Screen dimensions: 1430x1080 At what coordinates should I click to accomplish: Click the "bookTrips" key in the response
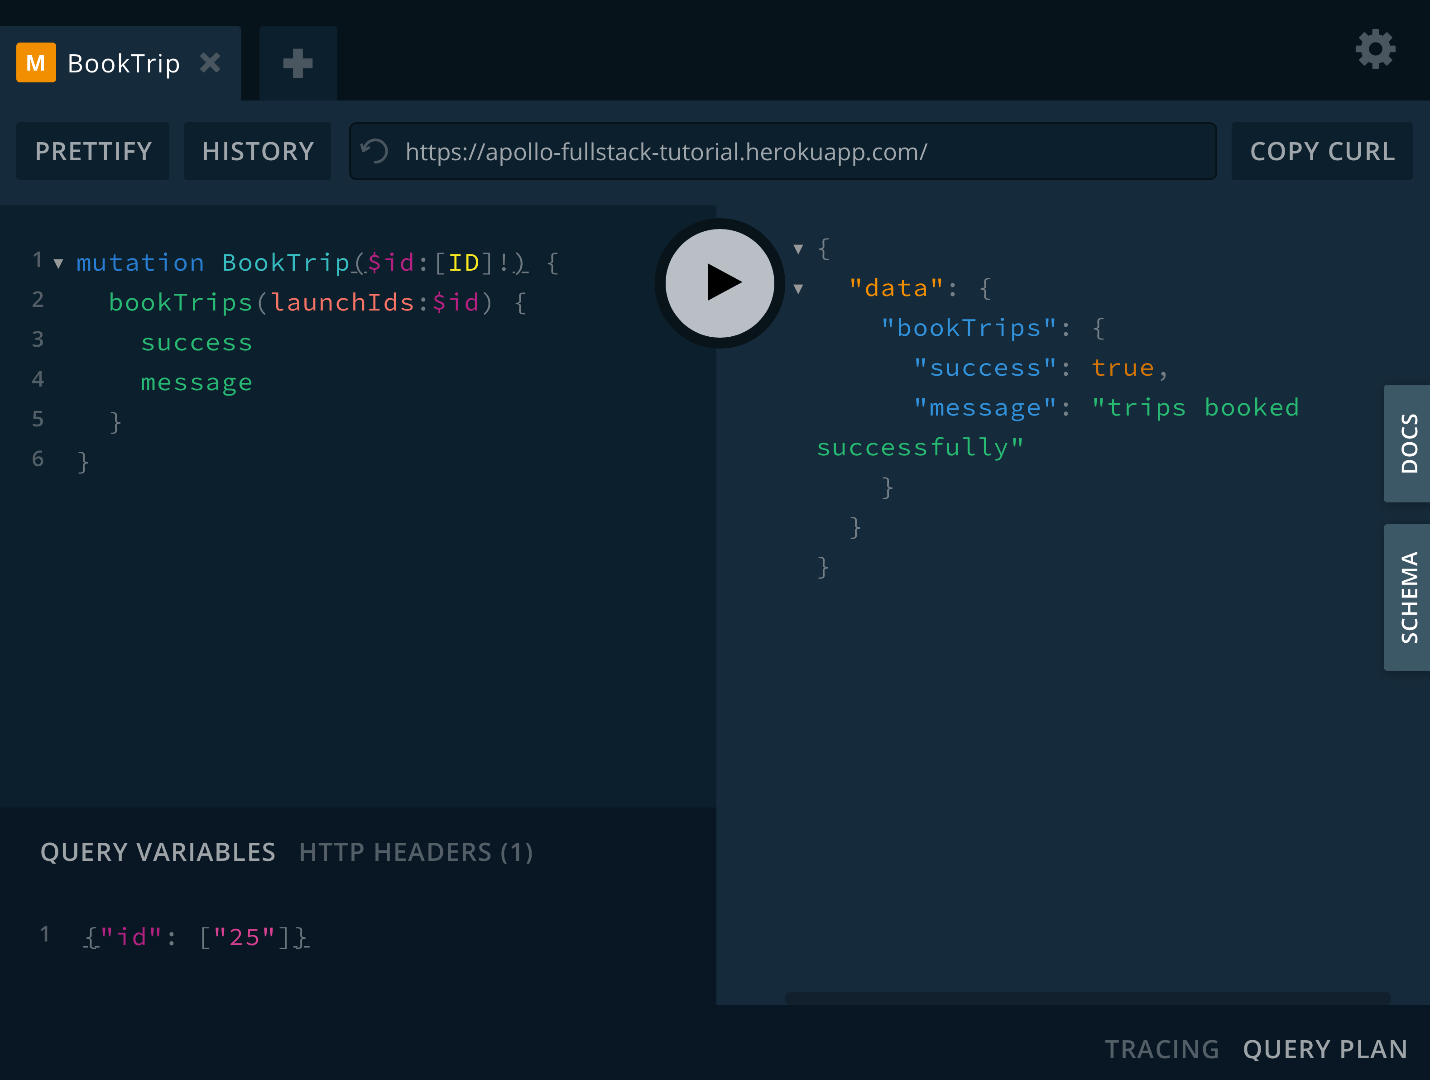click(969, 328)
